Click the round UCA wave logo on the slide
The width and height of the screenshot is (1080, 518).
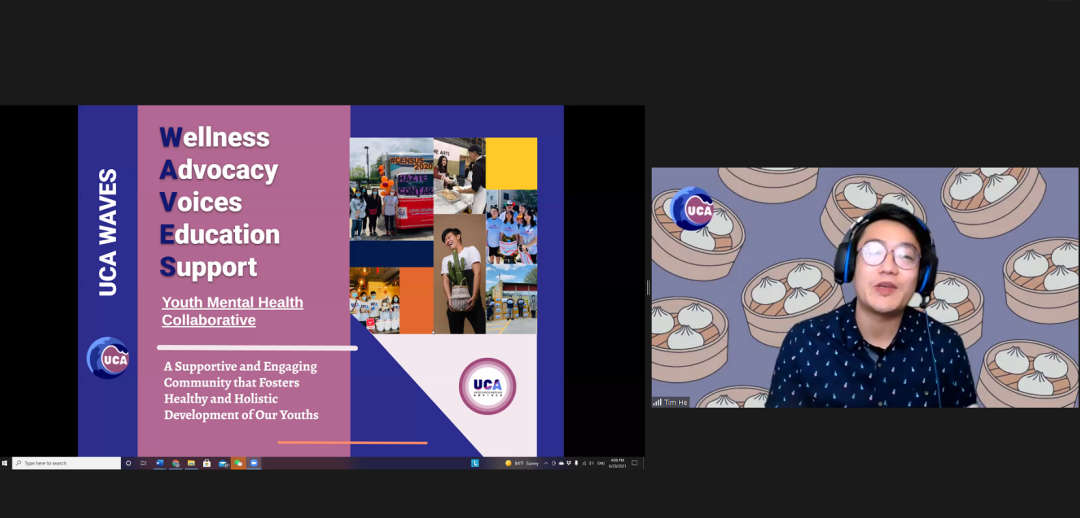[108, 358]
